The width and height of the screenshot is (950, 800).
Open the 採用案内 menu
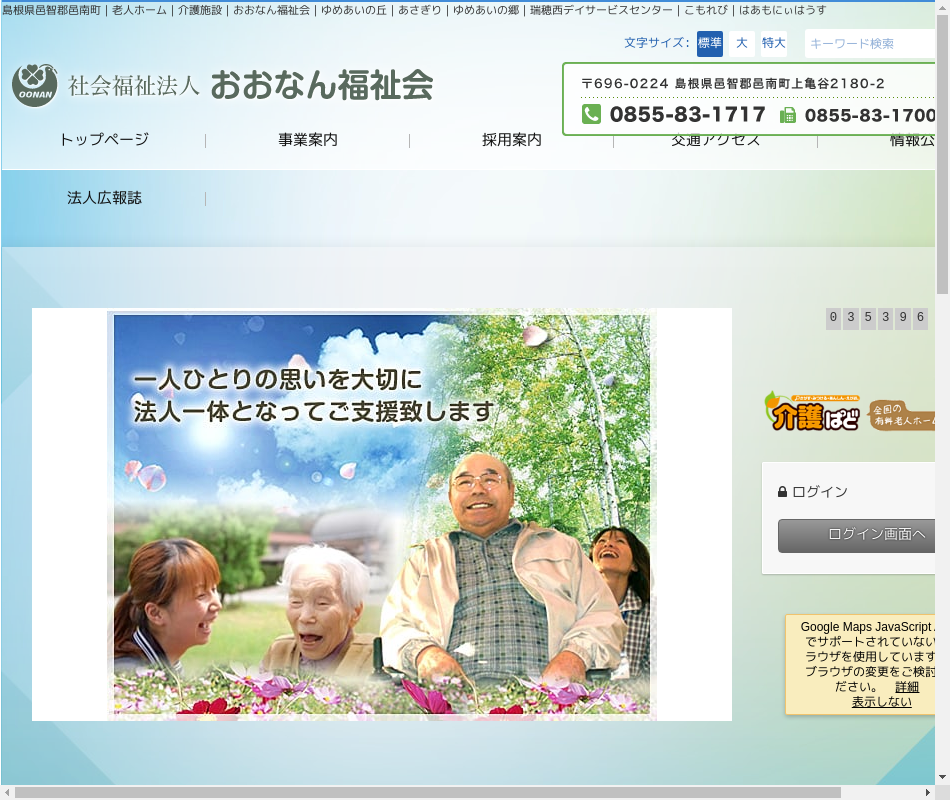(x=512, y=140)
